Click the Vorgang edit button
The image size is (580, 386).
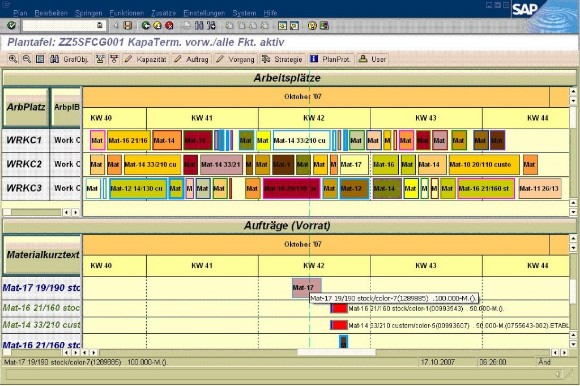point(236,59)
